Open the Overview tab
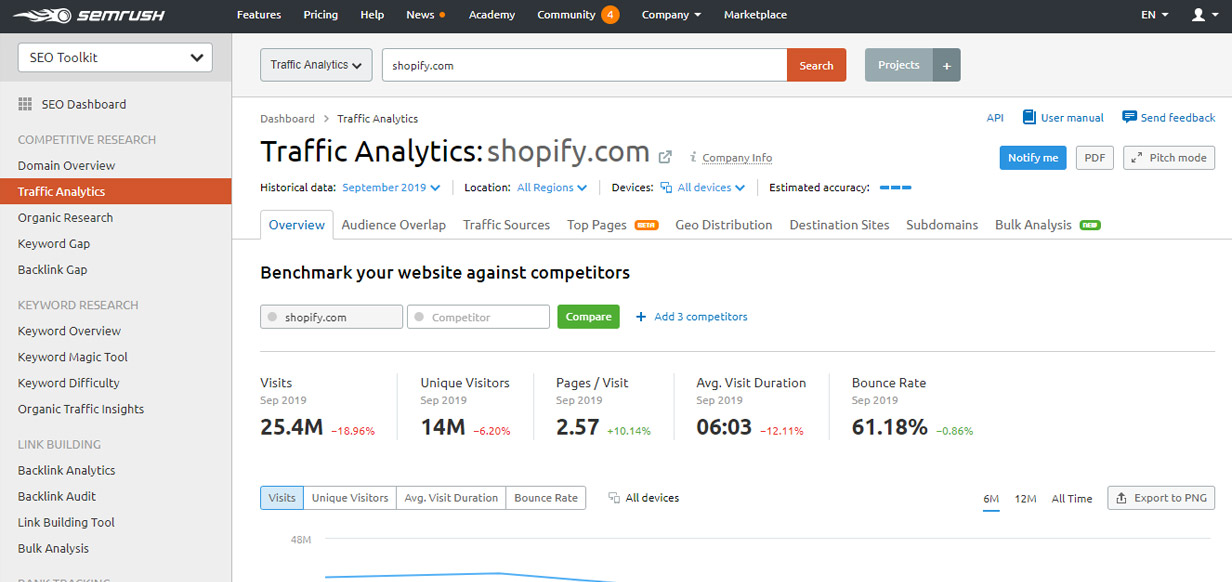 tap(297, 225)
